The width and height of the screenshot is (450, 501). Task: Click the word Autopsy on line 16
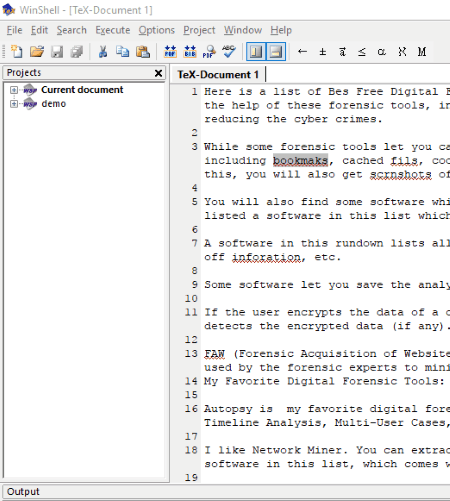pyautogui.click(x=228, y=409)
